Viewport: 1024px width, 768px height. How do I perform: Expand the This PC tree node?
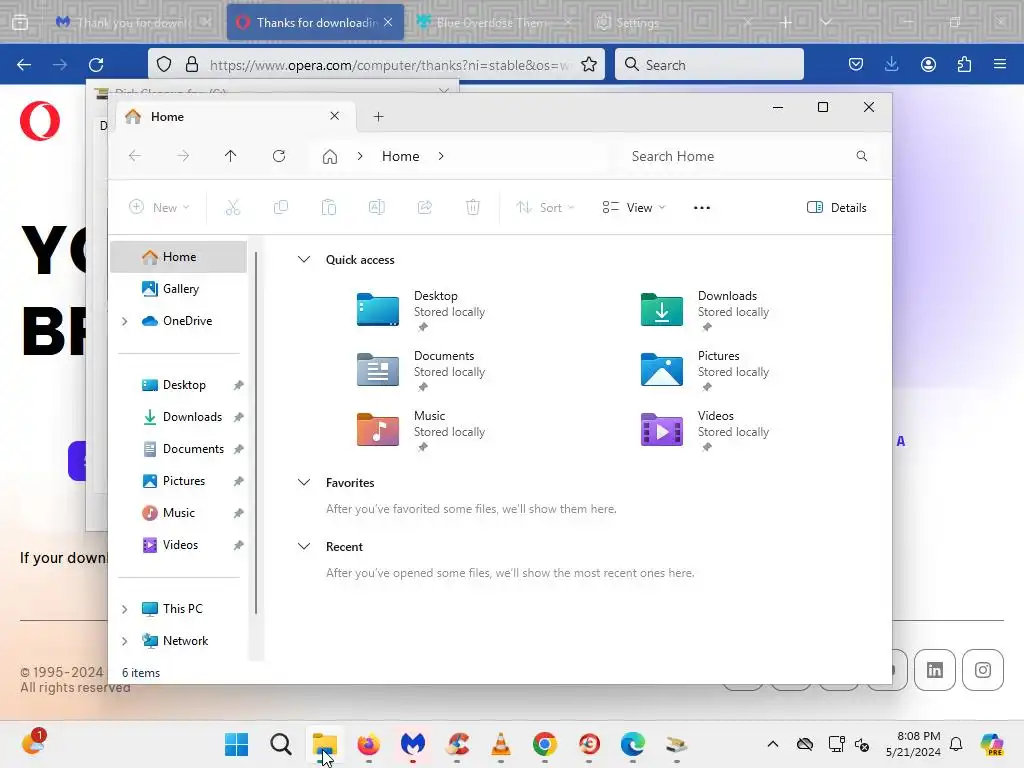[x=125, y=609]
